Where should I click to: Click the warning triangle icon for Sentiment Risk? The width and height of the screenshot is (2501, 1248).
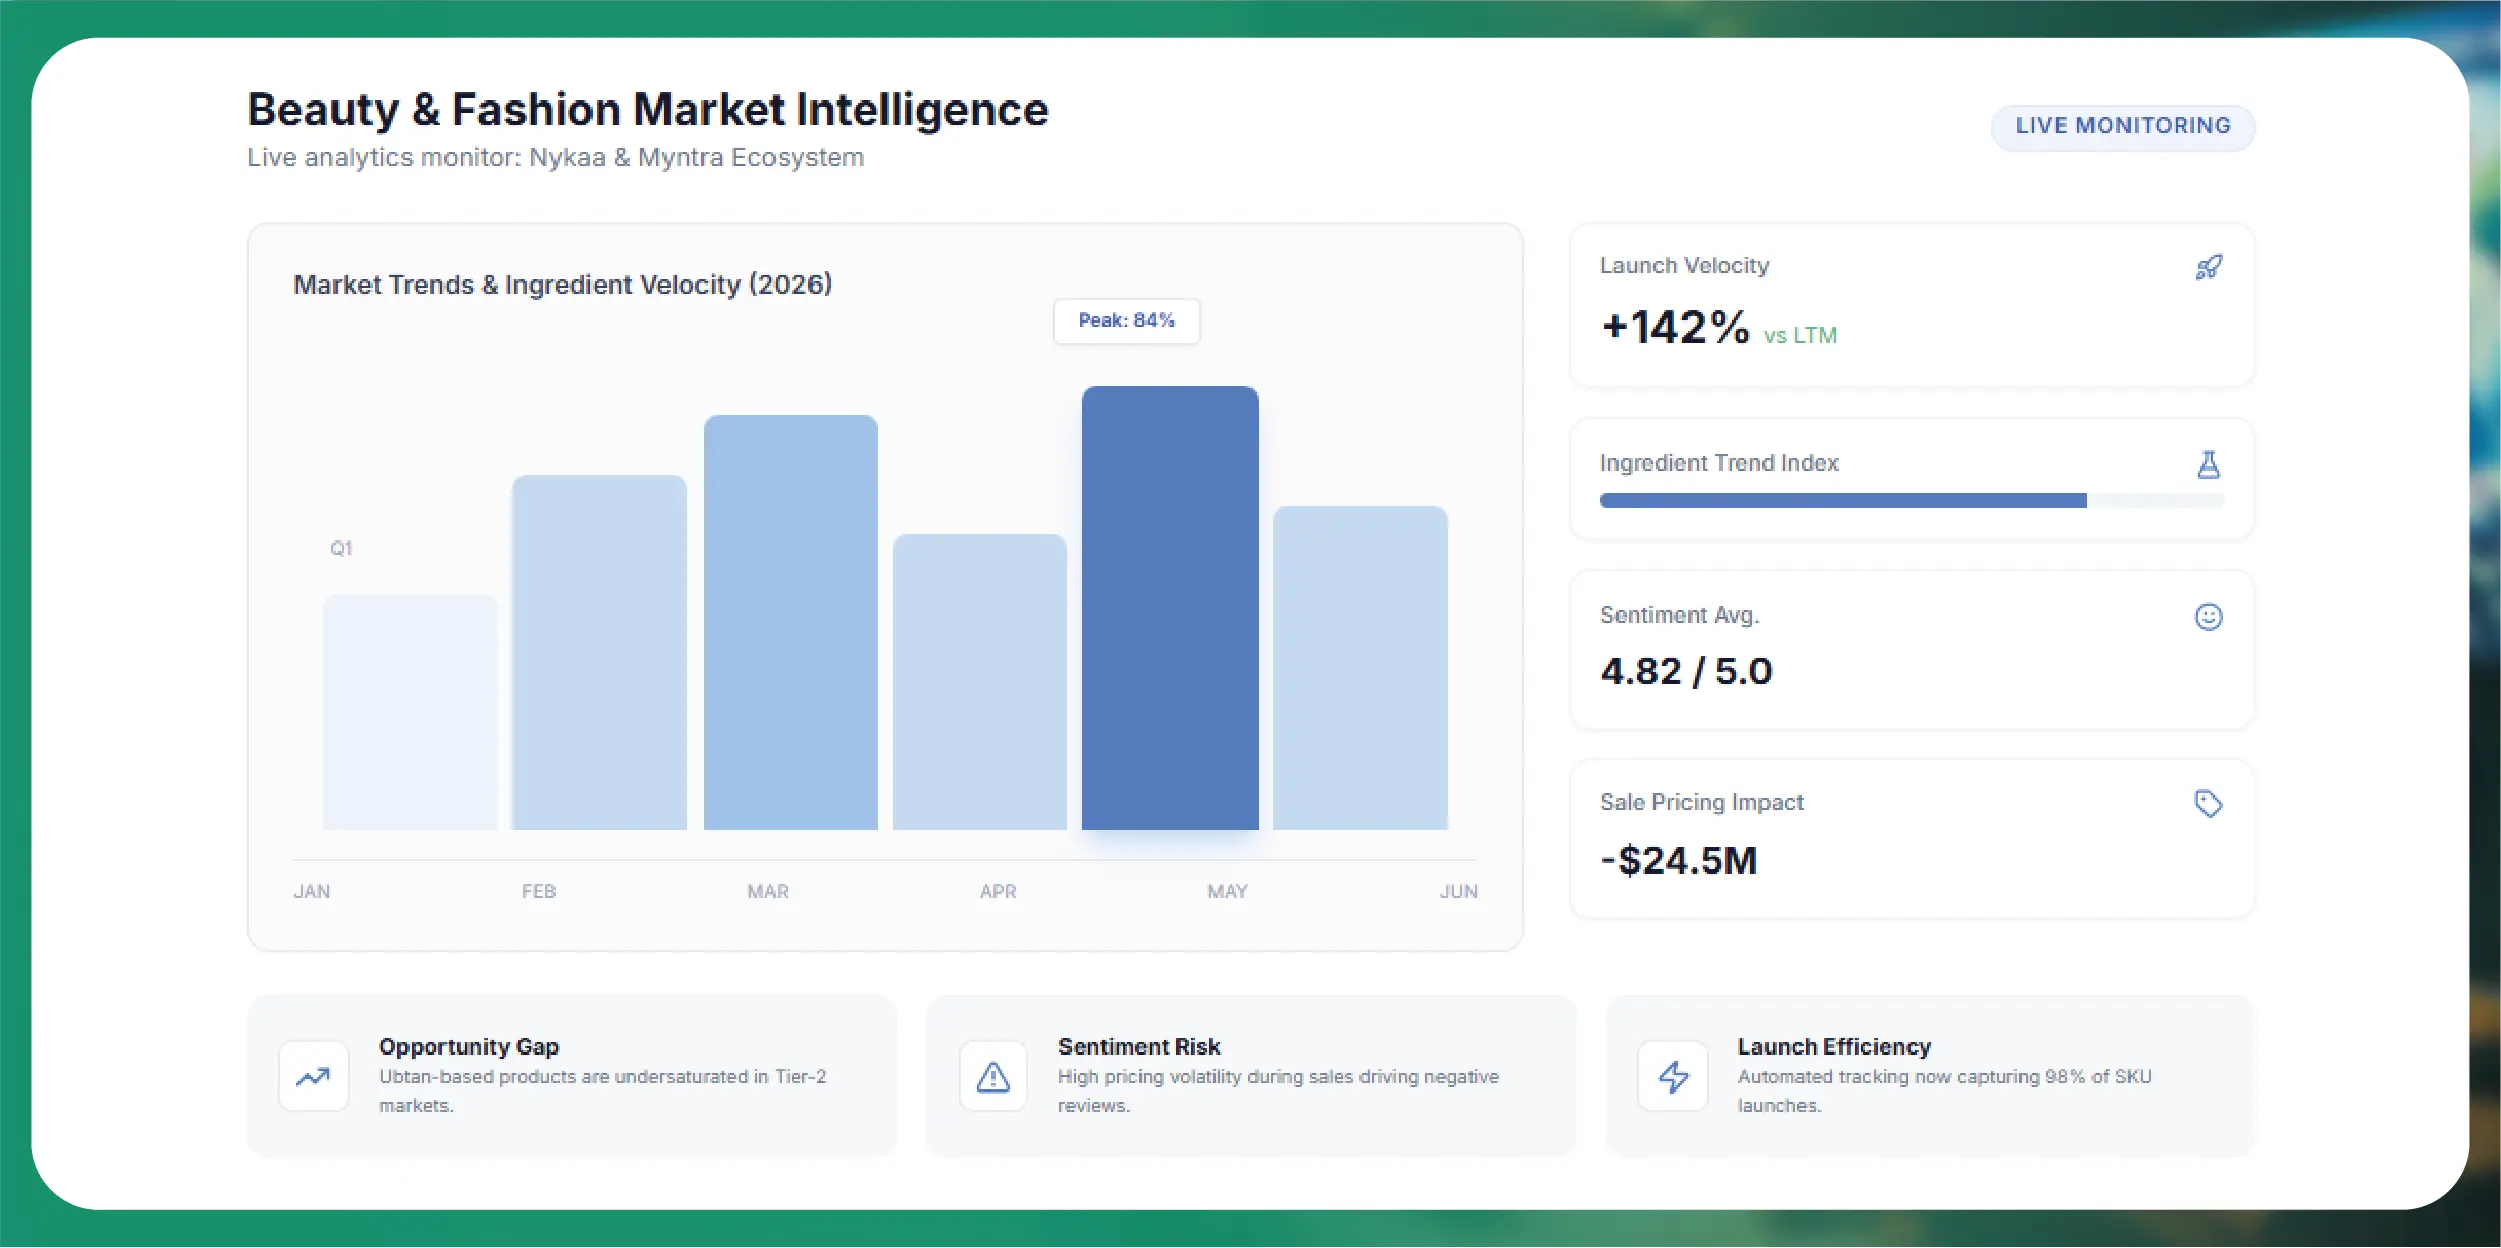tap(993, 1076)
